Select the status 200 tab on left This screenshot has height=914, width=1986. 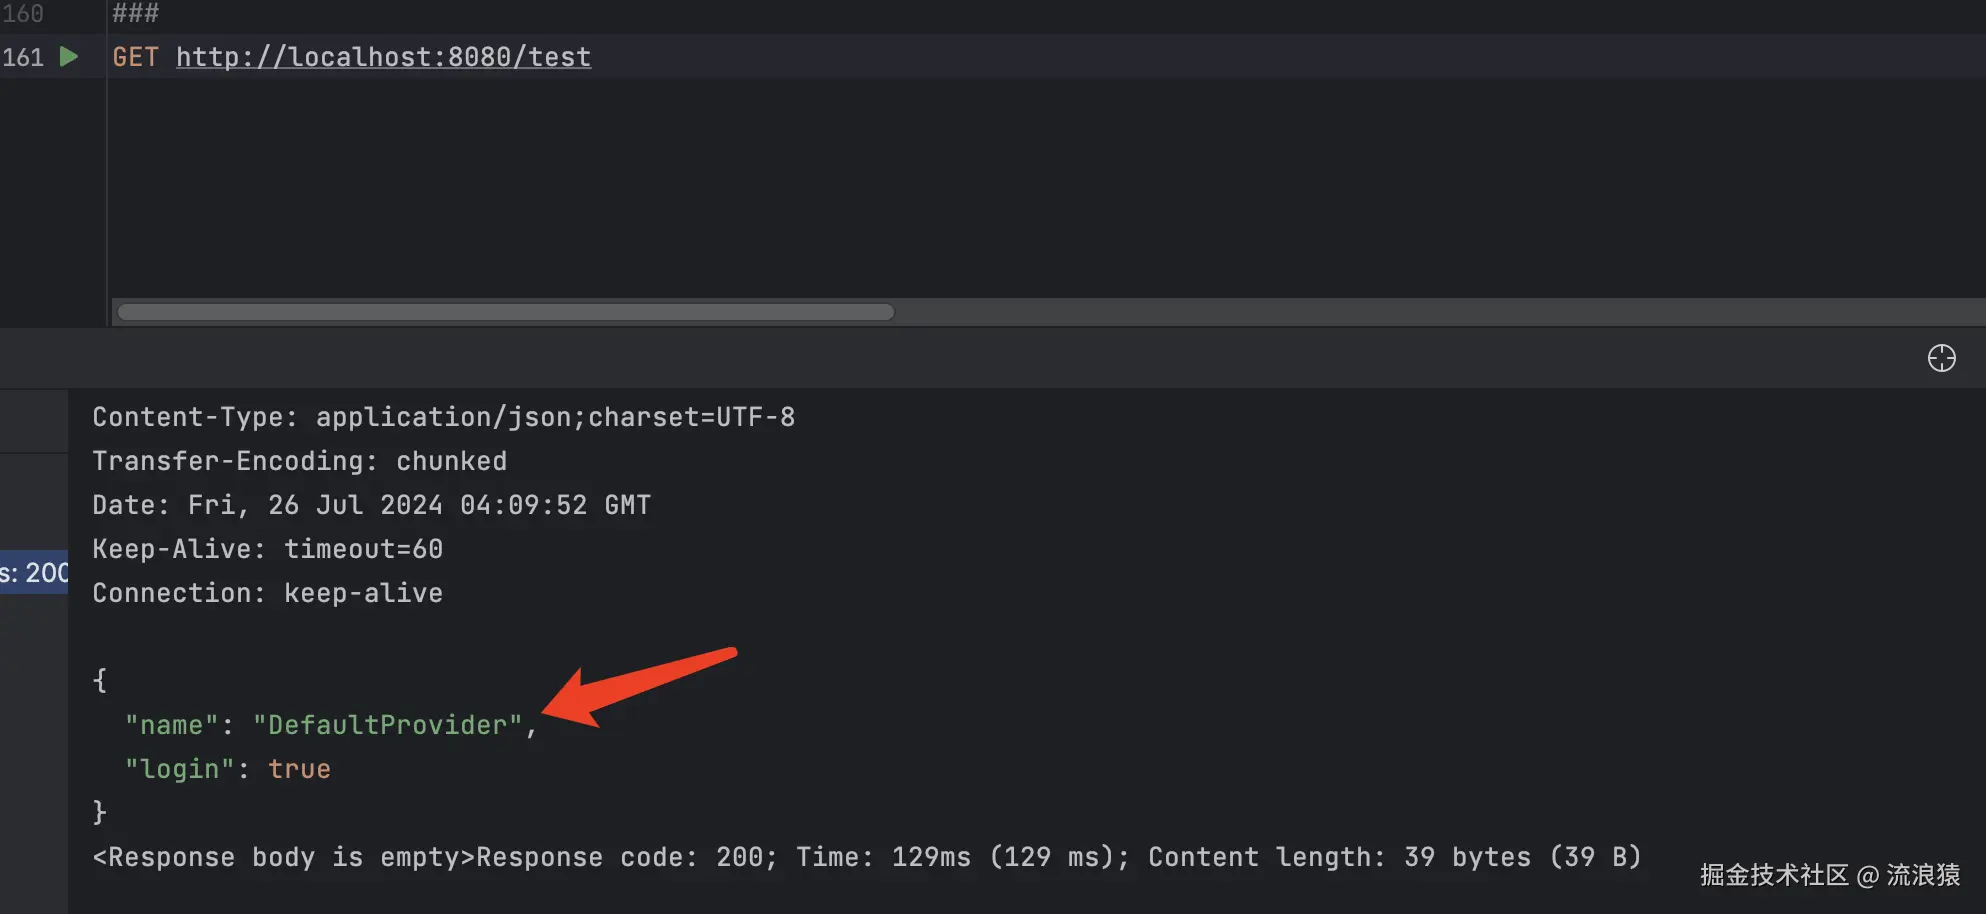[x=34, y=572]
